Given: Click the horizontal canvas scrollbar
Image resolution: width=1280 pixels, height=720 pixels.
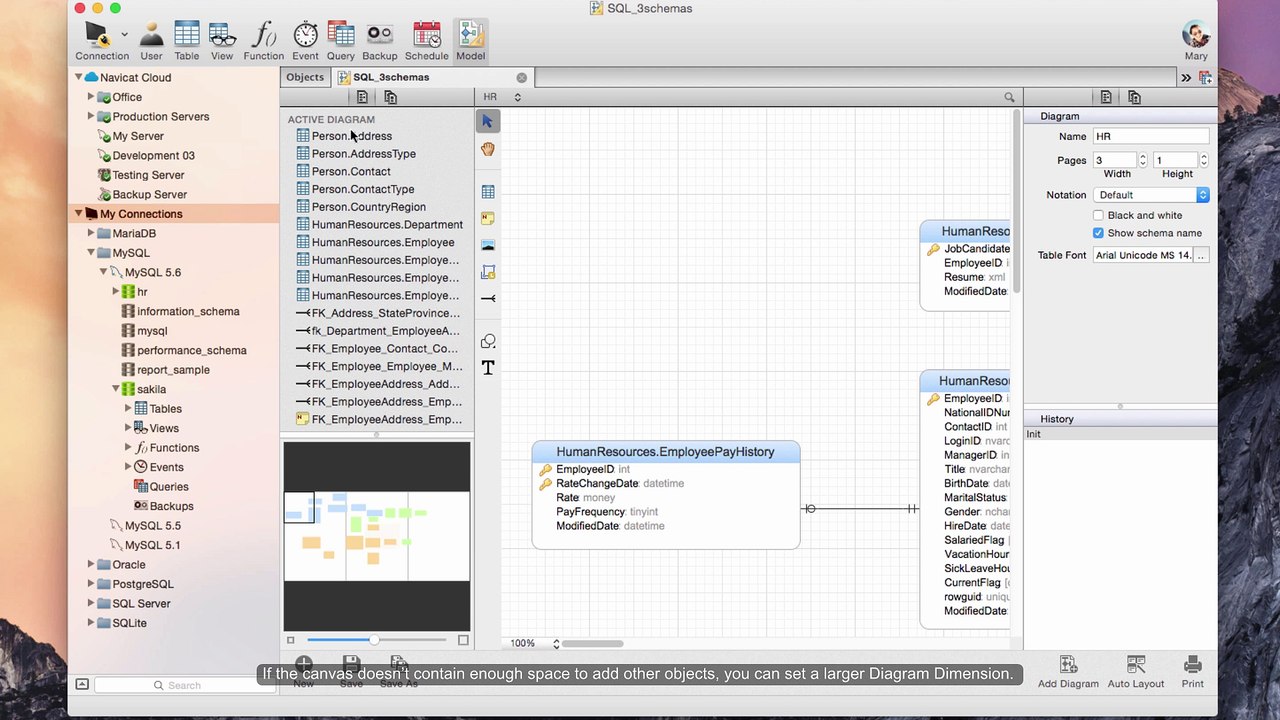Looking at the screenshot, I should click(592, 643).
